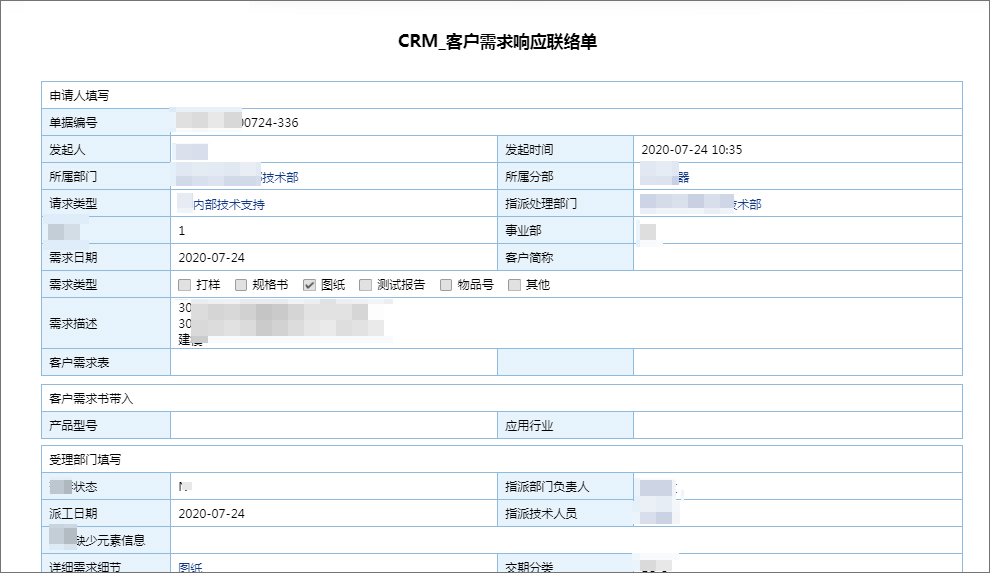This screenshot has width=990, height=573.
Task: Click the 产品型号 label
Action: pos(73,426)
